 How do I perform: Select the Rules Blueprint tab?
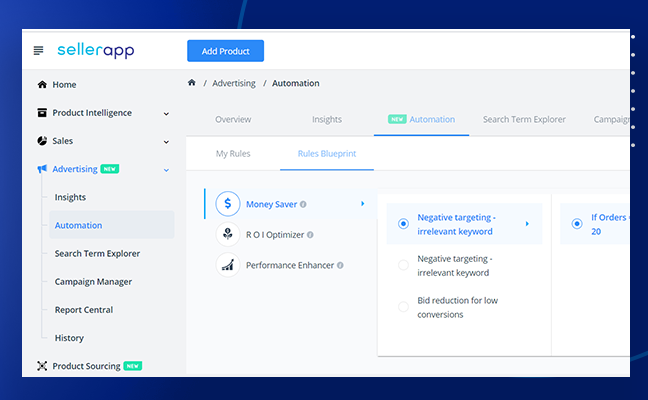click(326, 154)
